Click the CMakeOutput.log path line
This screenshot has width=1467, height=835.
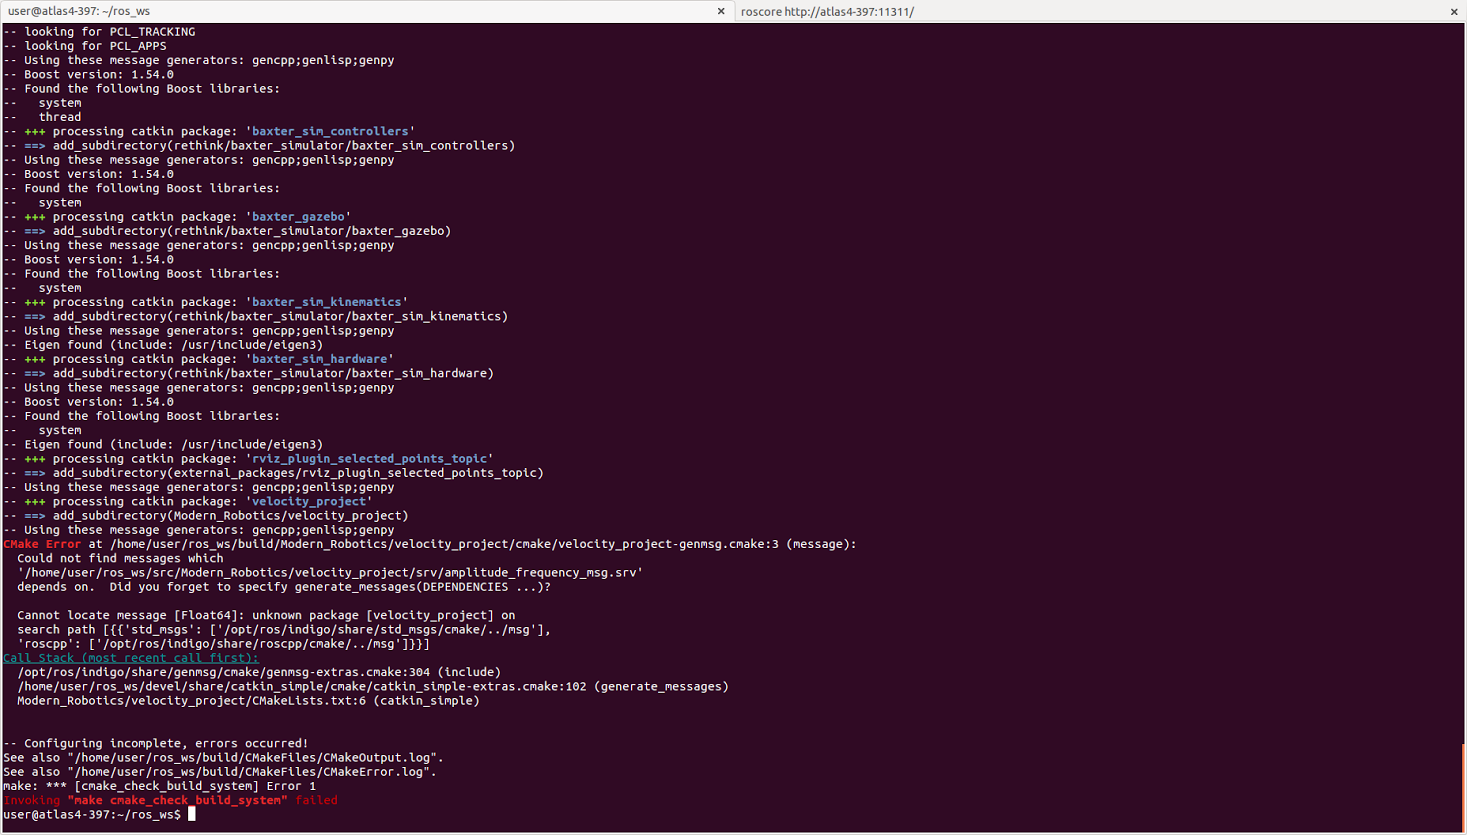223,758
